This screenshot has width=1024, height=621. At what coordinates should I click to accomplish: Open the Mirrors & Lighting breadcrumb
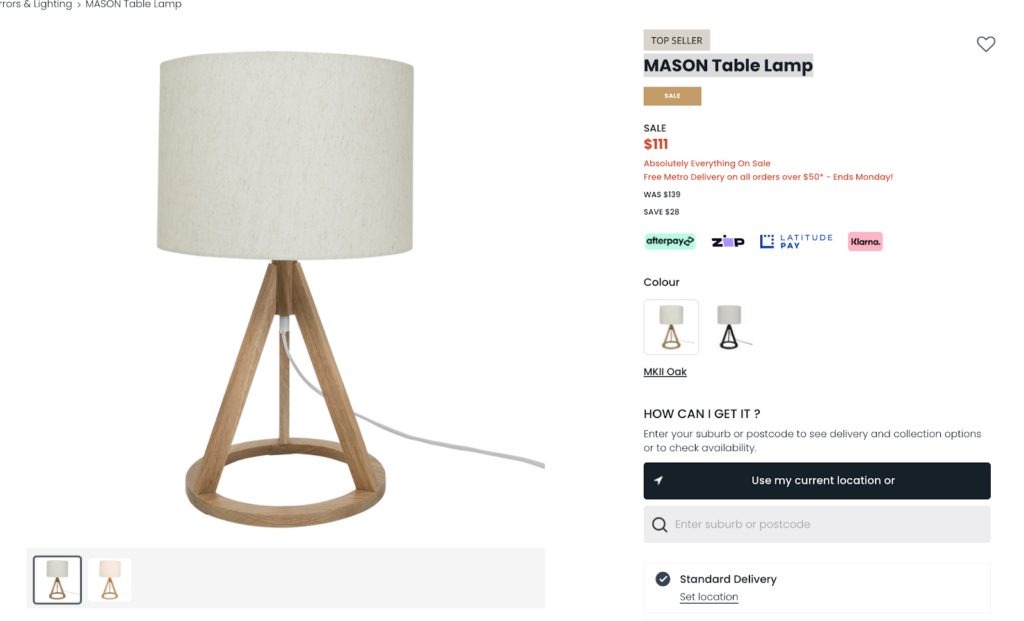coord(36,5)
